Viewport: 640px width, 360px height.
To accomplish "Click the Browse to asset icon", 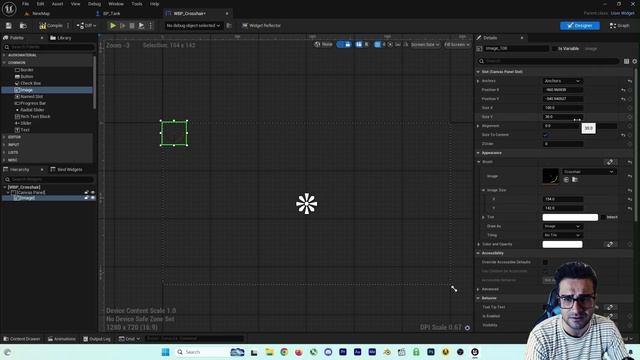I will [x=23, y=26].
